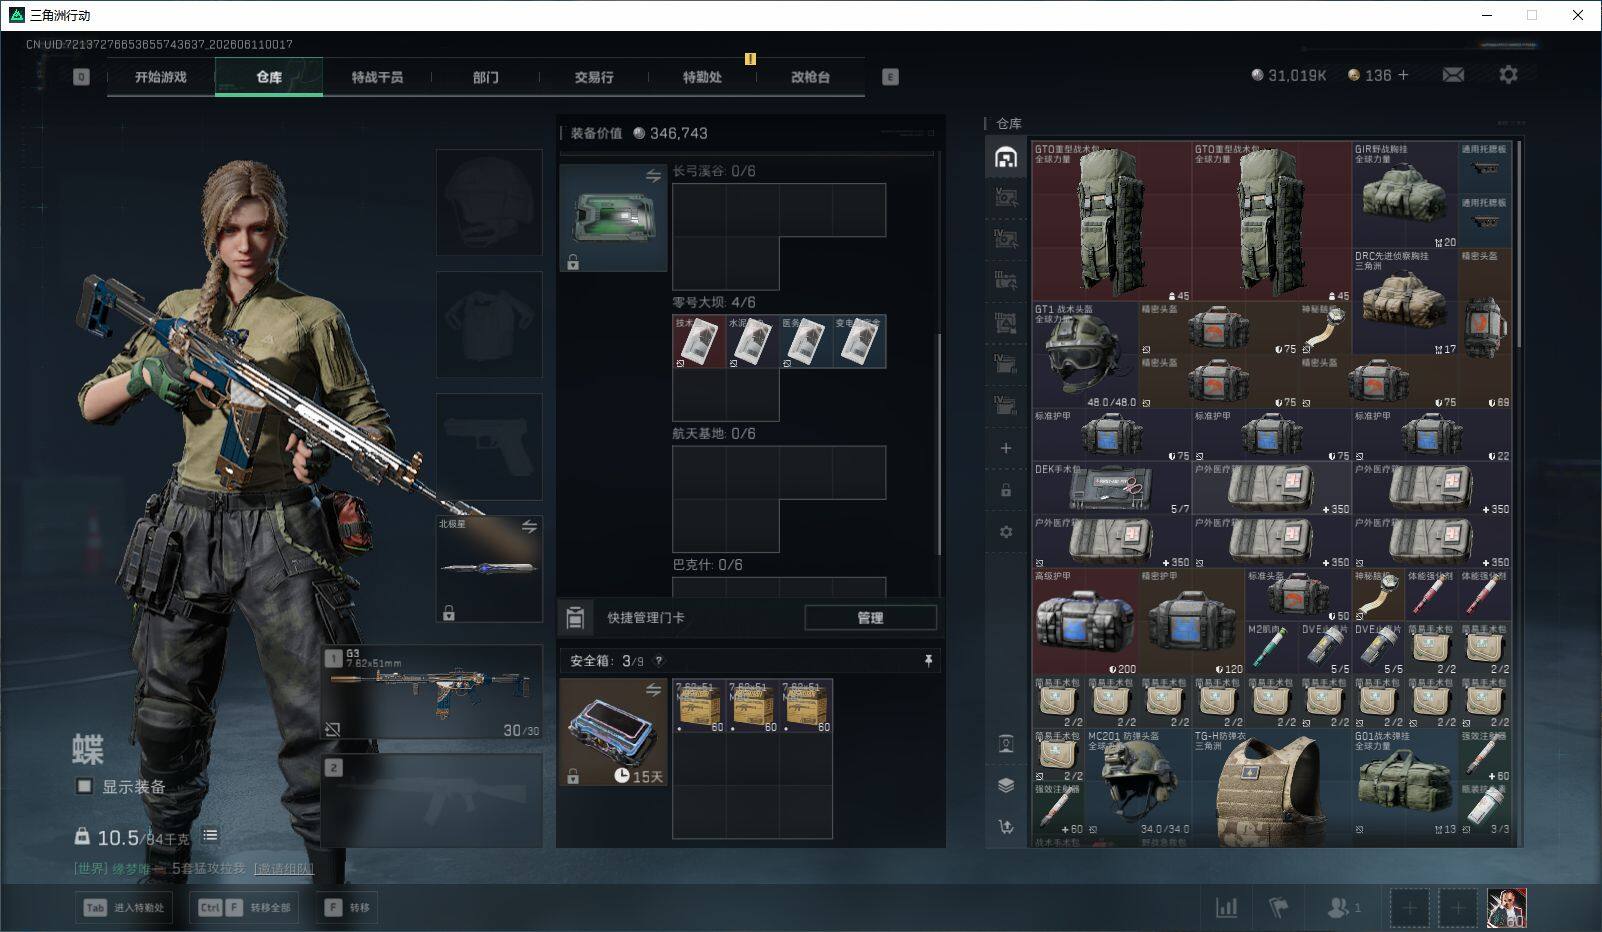Select the main warehouse sidebar icon
1602x932 pixels.
click(x=1006, y=157)
